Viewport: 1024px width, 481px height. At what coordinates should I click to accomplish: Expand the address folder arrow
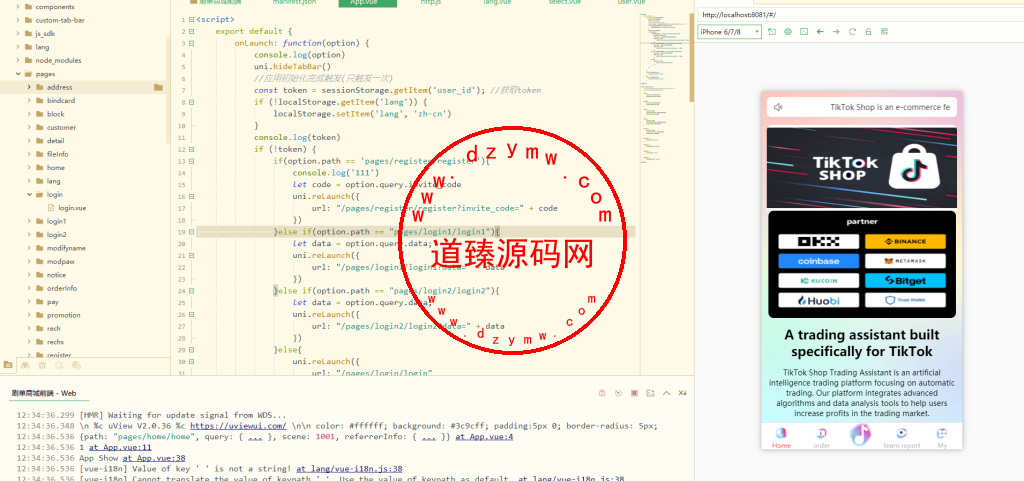tap(29, 87)
